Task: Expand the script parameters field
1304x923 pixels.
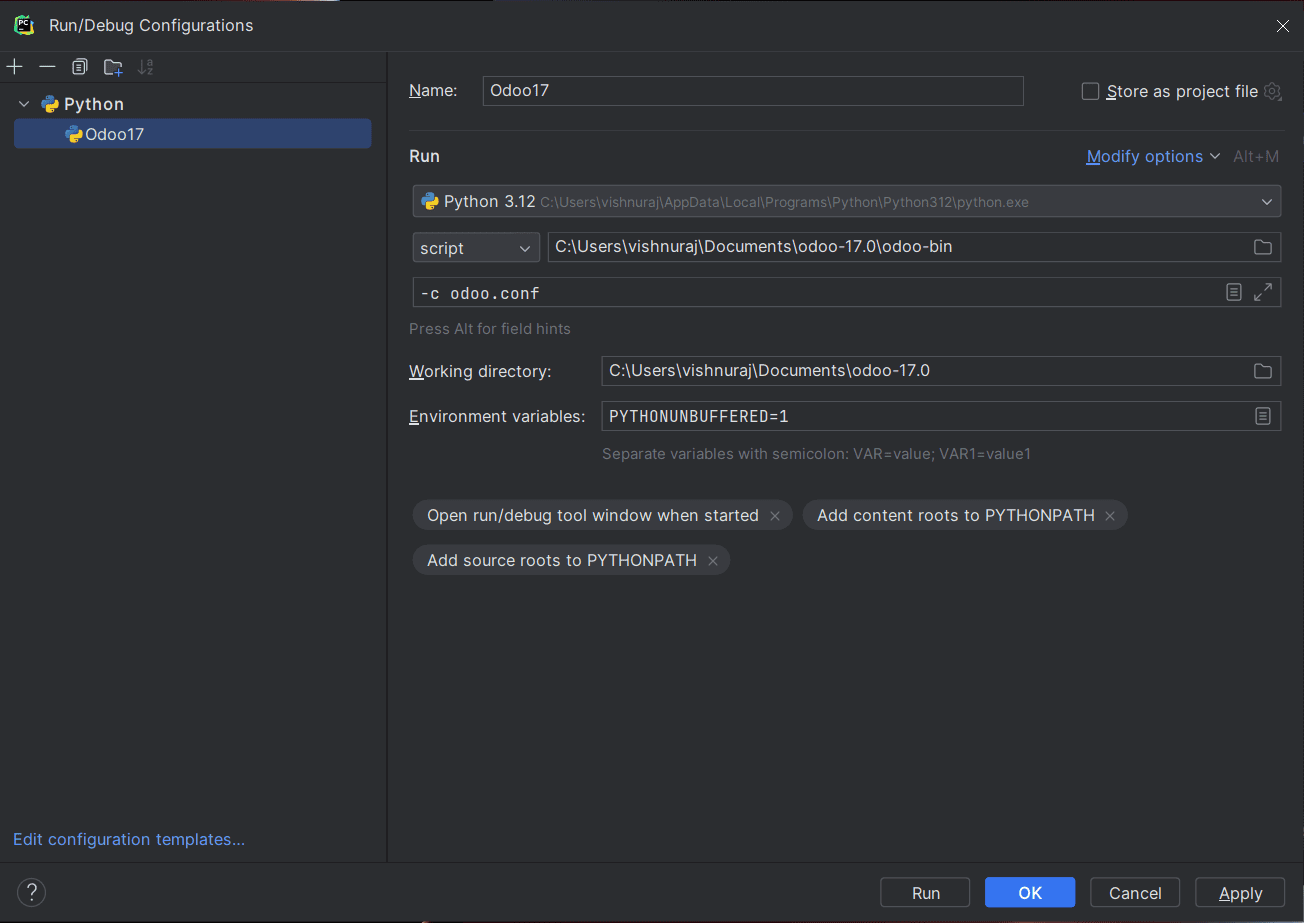Action: coord(1263,292)
